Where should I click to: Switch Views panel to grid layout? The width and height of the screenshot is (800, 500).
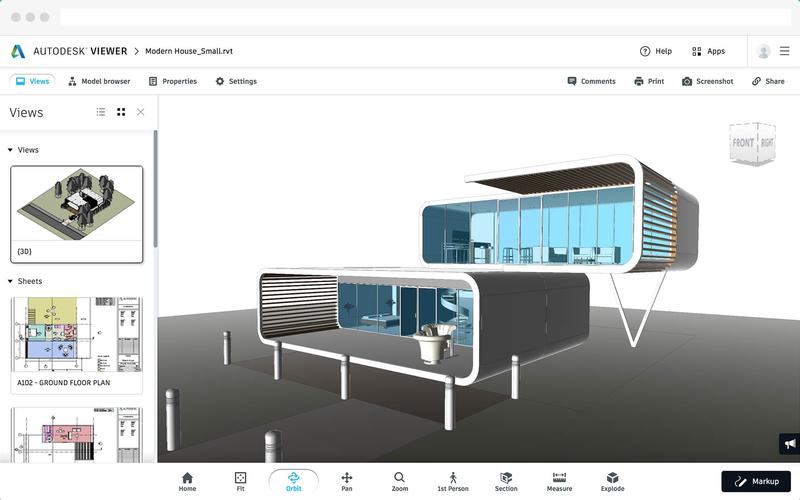coord(121,113)
